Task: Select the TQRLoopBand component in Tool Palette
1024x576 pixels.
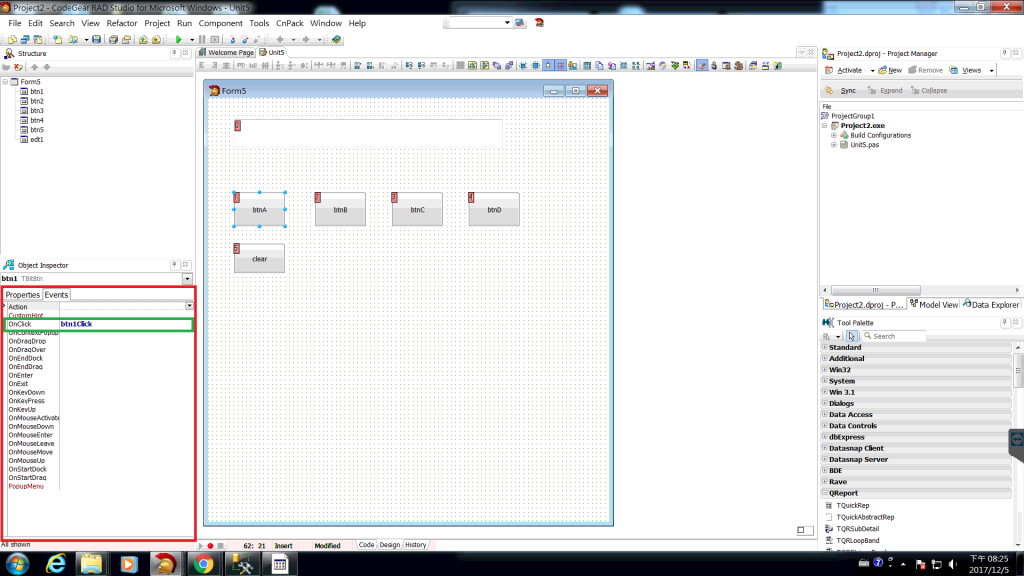Action: 857,541
